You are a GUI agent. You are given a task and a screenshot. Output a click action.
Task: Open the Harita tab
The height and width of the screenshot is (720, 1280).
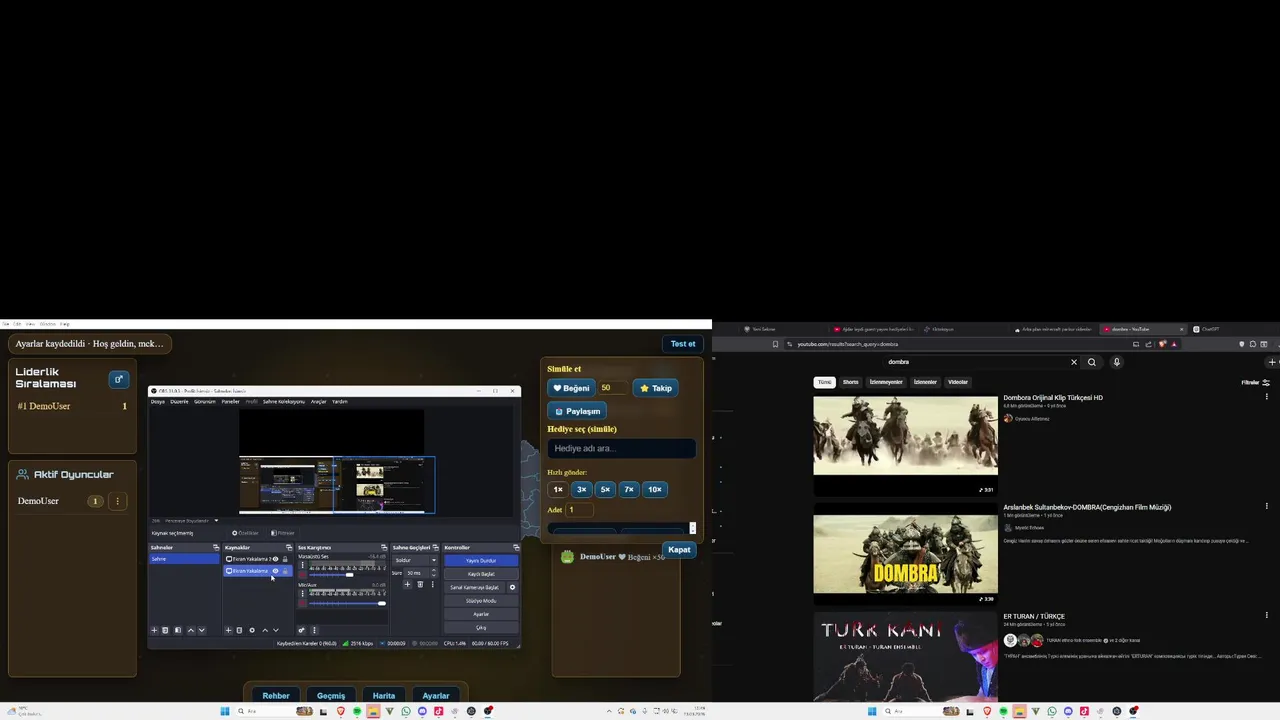(384, 696)
